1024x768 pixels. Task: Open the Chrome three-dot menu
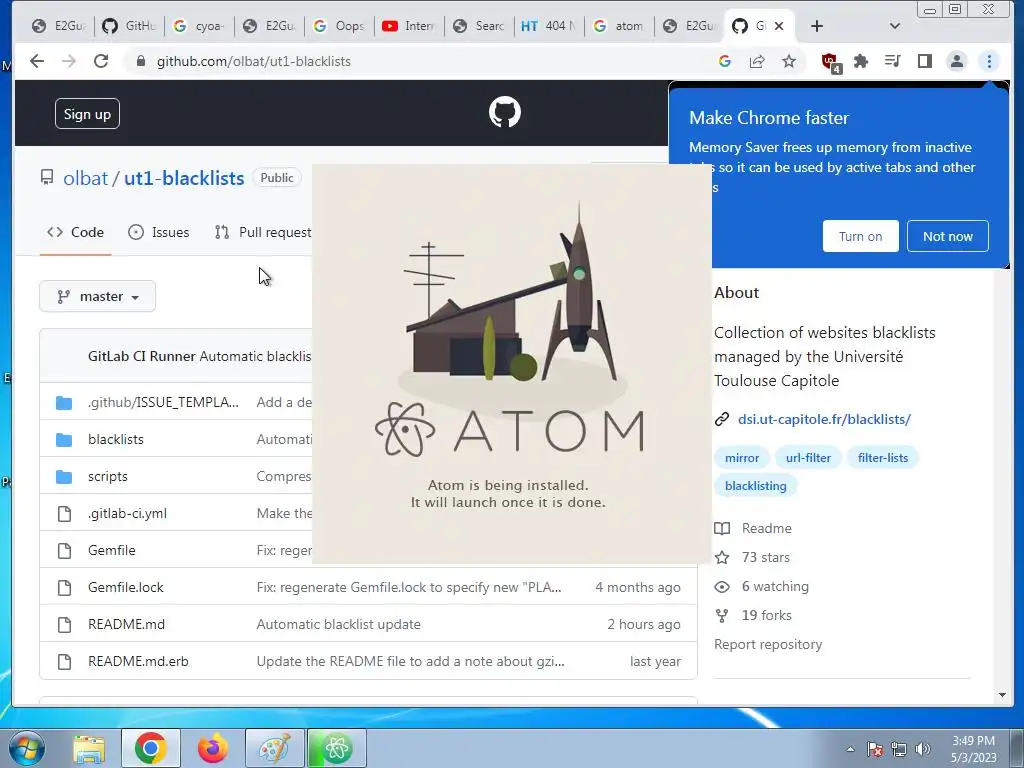pos(989,61)
